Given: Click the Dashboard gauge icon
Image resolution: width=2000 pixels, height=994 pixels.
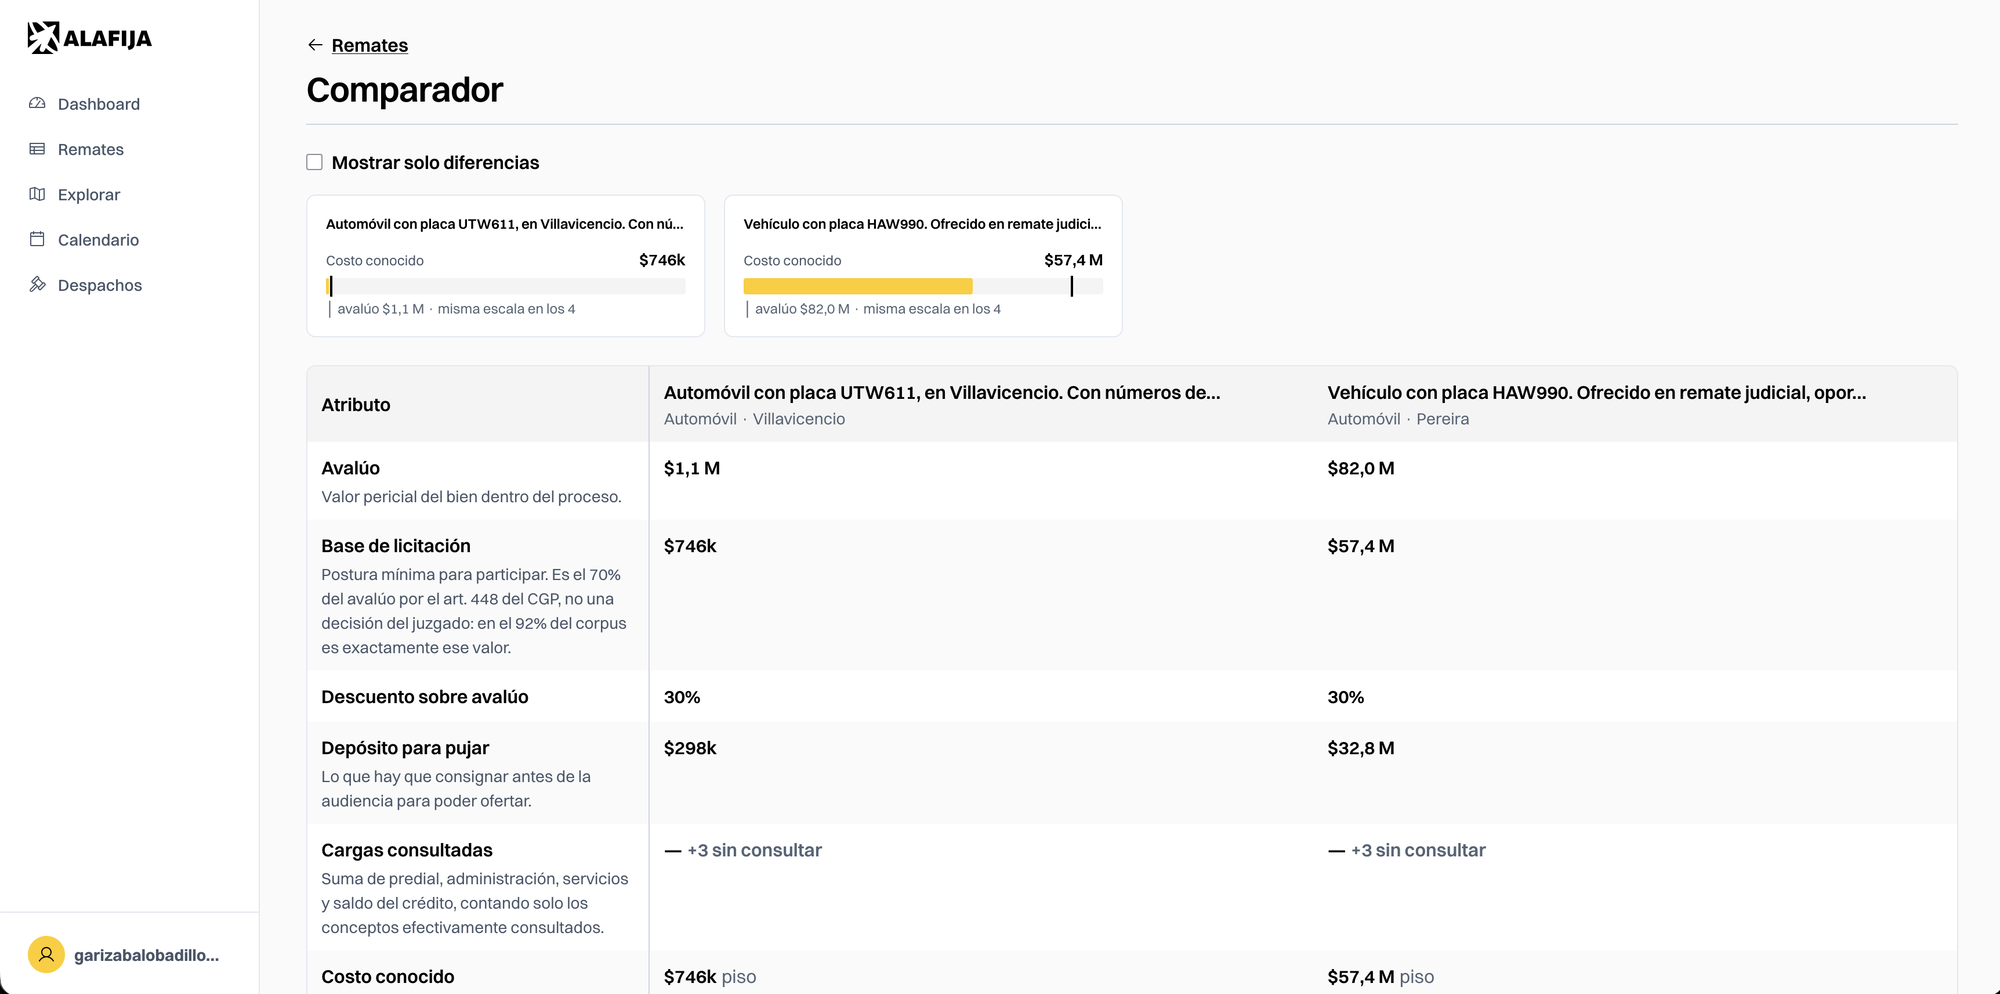Looking at the screenshot, I should coord(37,104).
